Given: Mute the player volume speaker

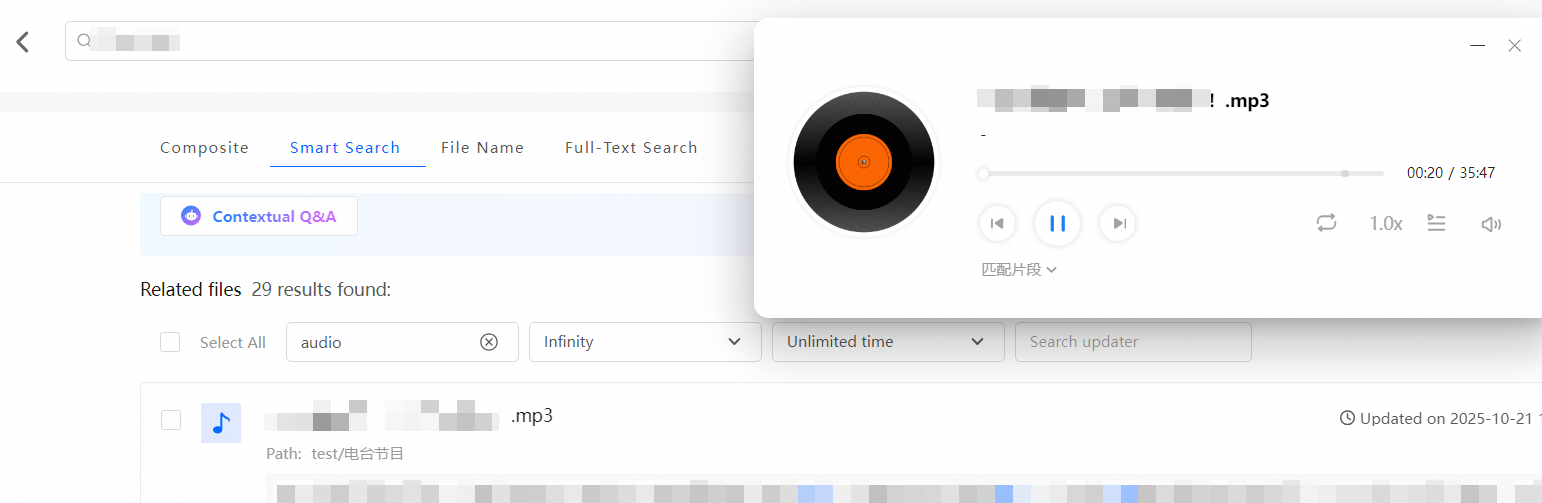Looking at the screenshot, I should click(1491, 224).
